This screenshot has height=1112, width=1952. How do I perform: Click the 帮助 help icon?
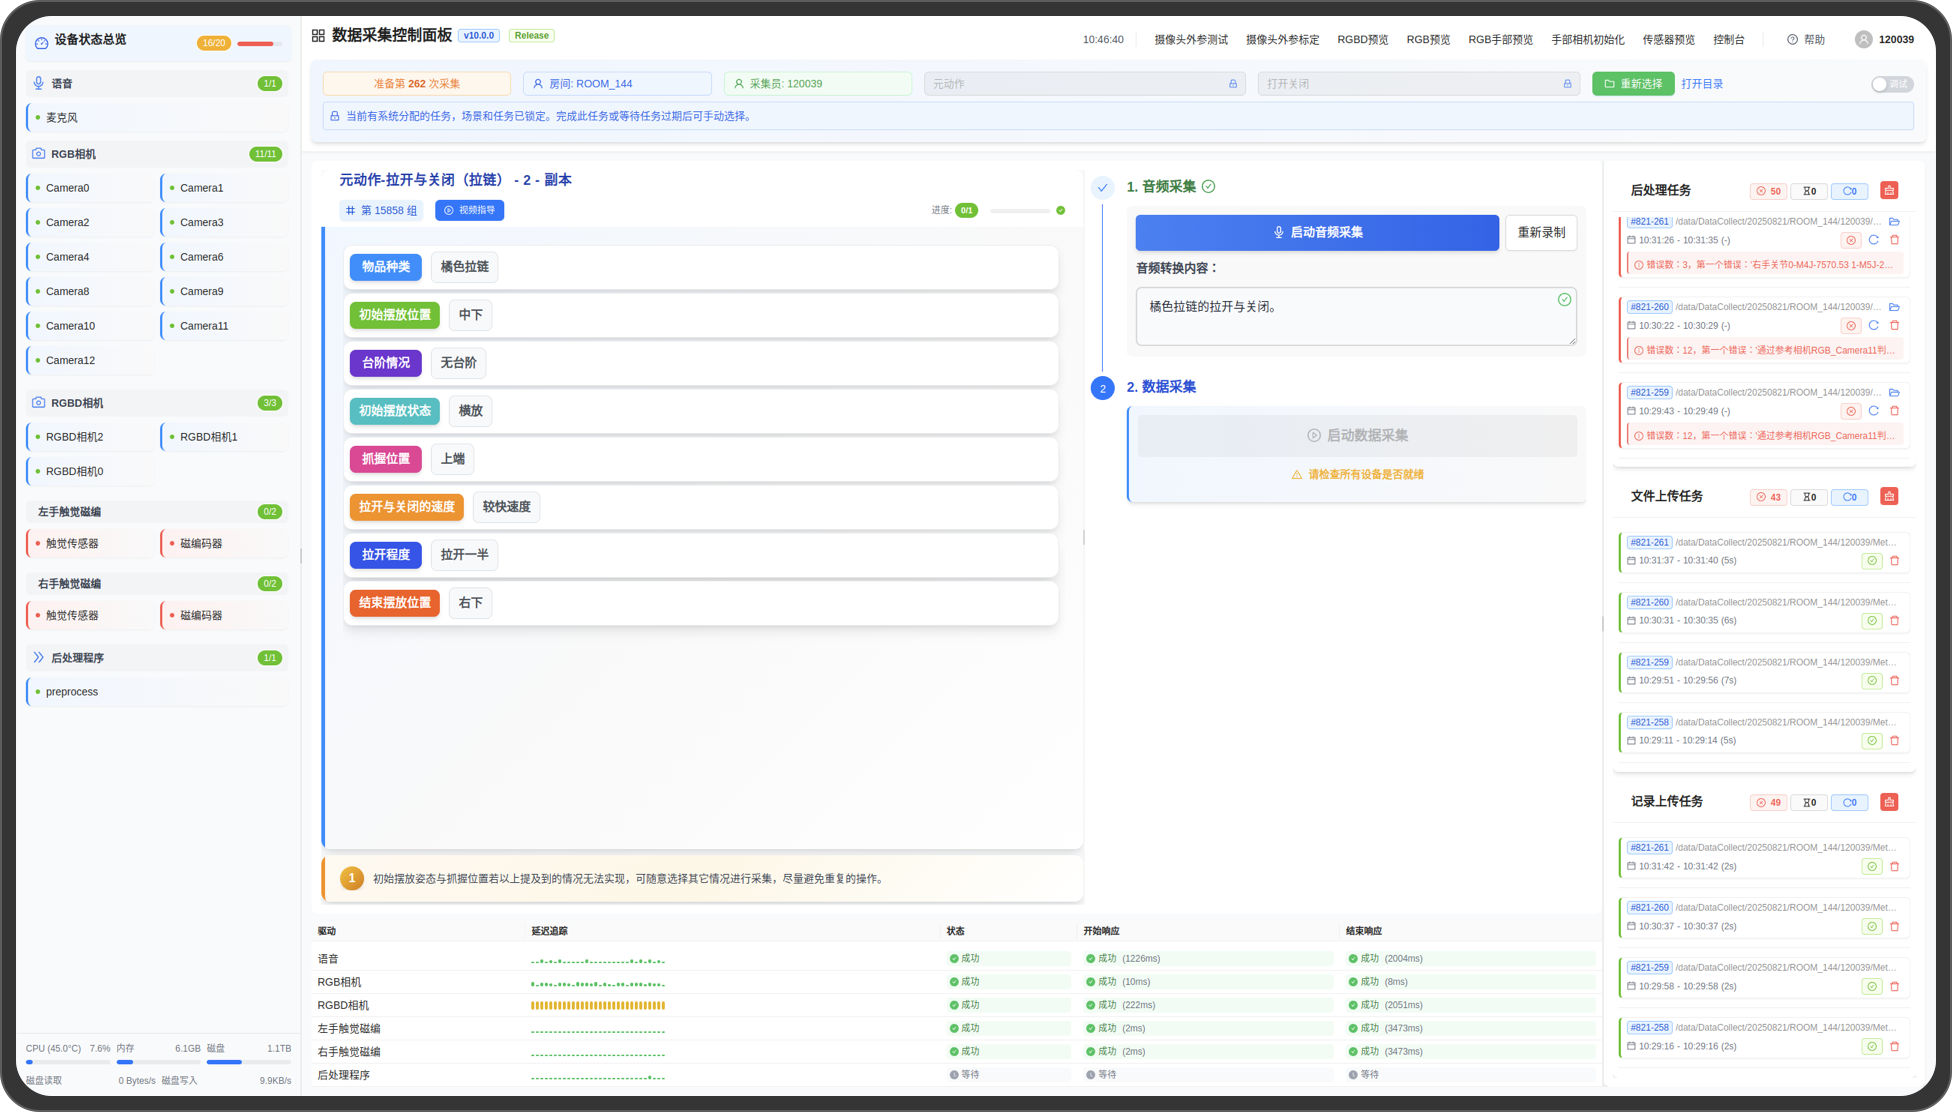[1792, 40]
